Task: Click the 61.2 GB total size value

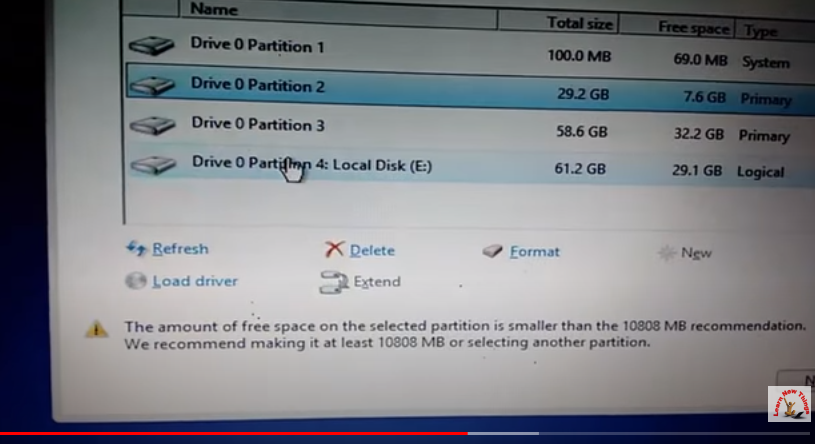Action: 580,168
